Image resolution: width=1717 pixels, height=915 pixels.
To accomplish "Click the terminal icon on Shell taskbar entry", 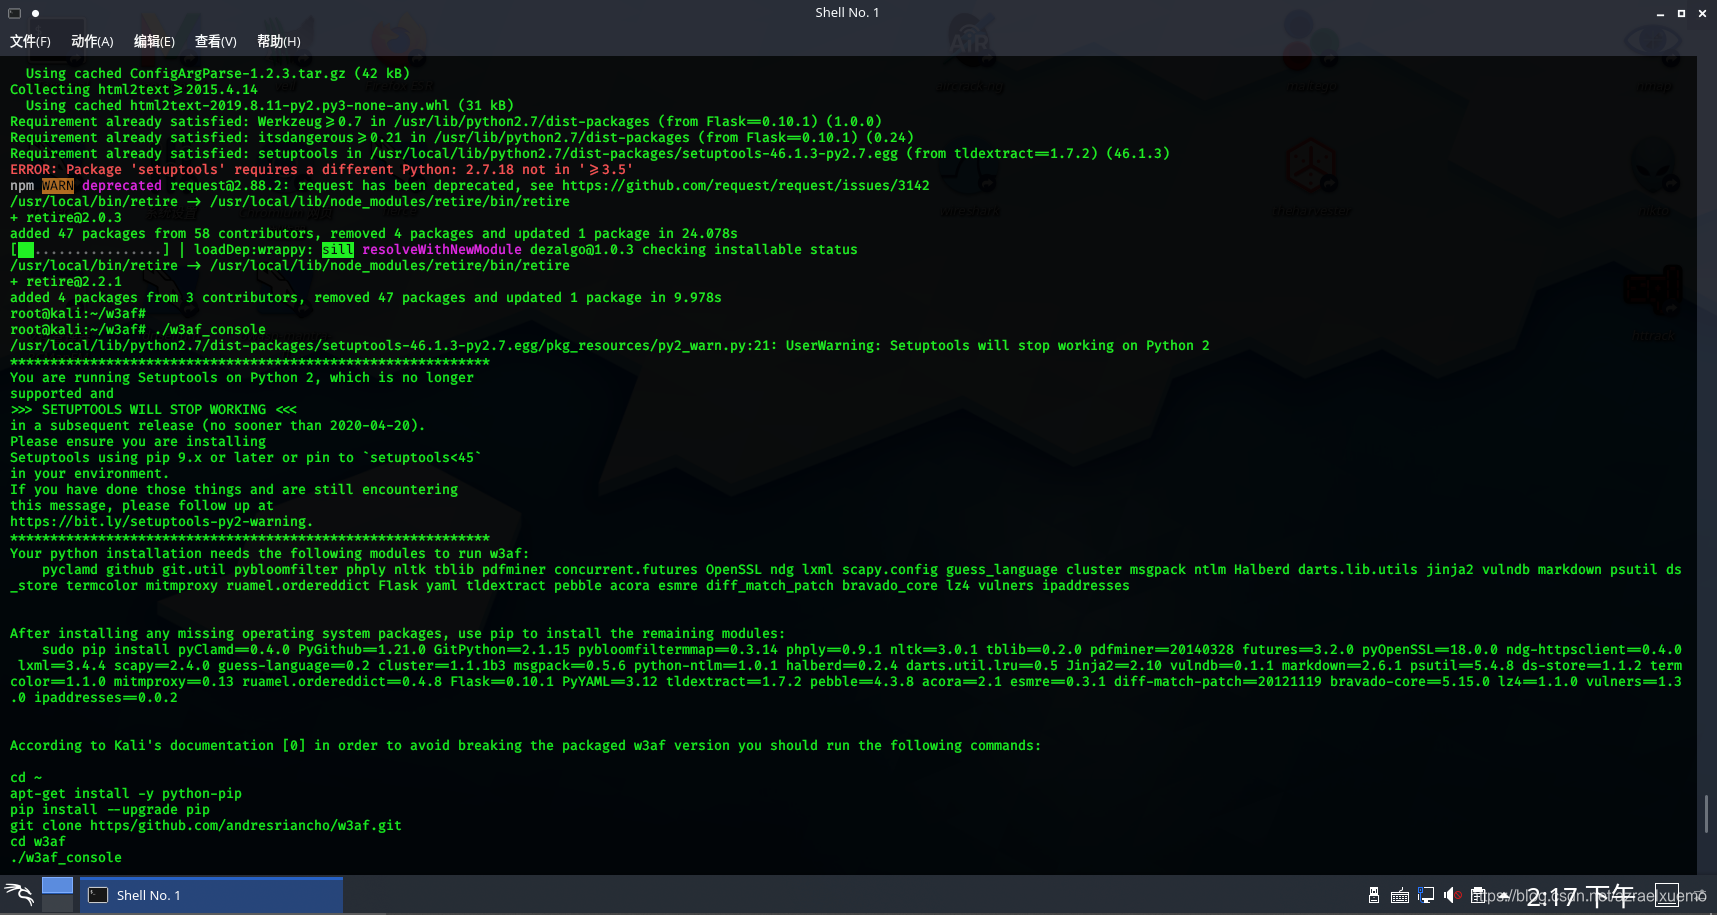I will (x=98, y=895).
